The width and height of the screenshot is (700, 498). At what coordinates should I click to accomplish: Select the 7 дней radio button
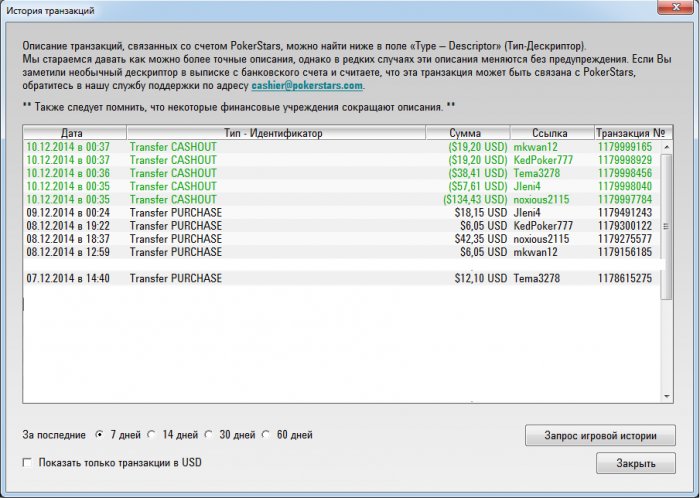click(x=100, y=434)
